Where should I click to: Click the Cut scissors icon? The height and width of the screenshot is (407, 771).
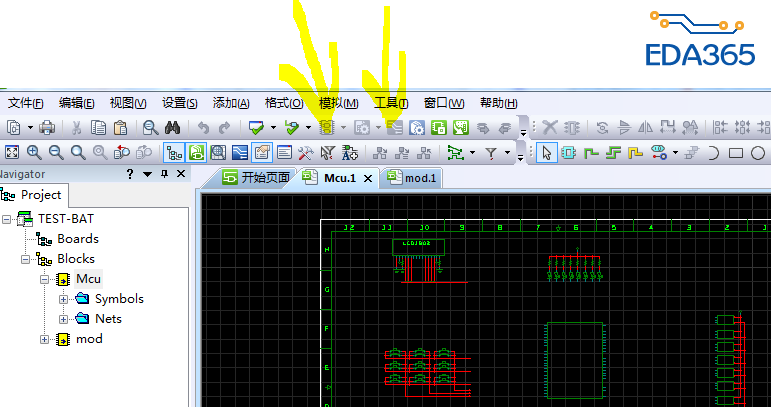[x=76, y=128]
